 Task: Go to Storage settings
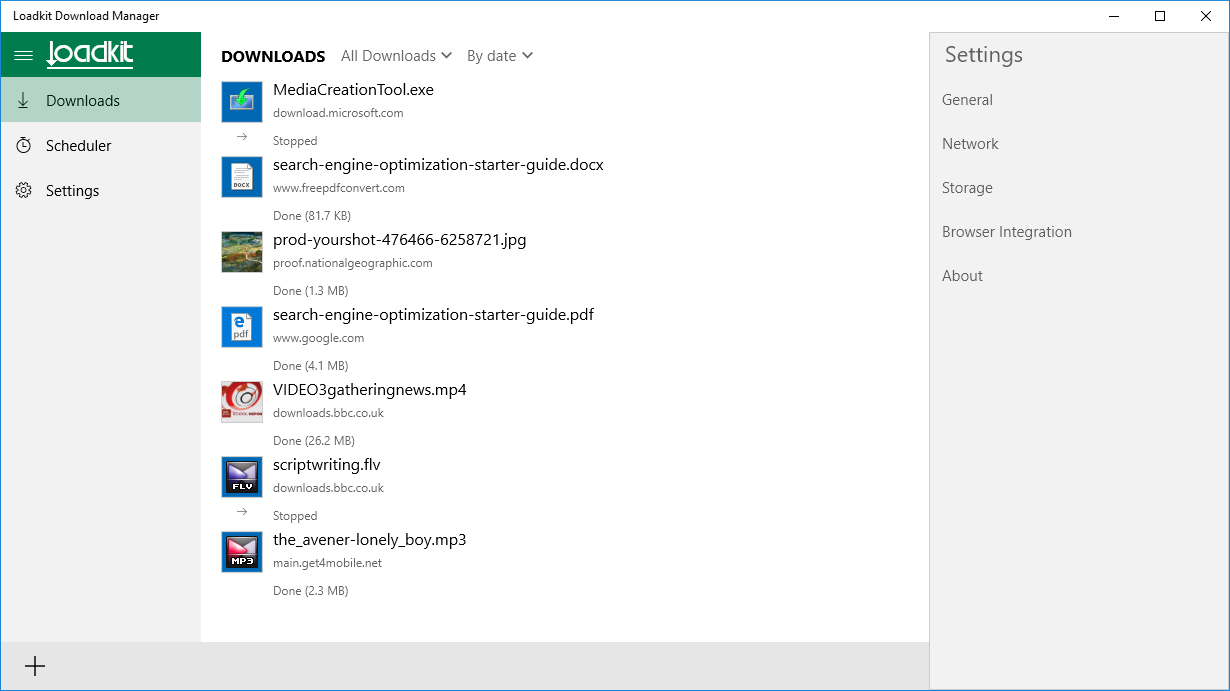click(x=967, y=188)
